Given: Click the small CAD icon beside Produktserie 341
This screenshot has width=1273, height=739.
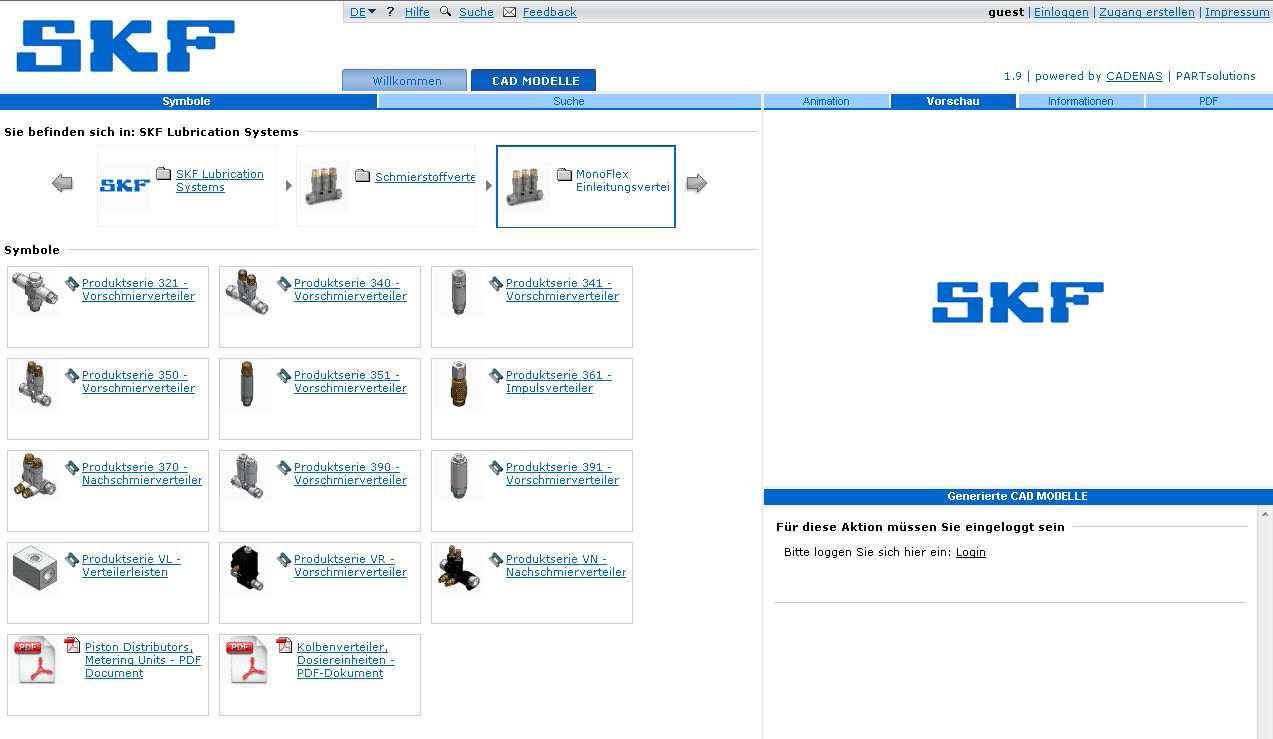Looking at the screenshot, I should point(496,284).
